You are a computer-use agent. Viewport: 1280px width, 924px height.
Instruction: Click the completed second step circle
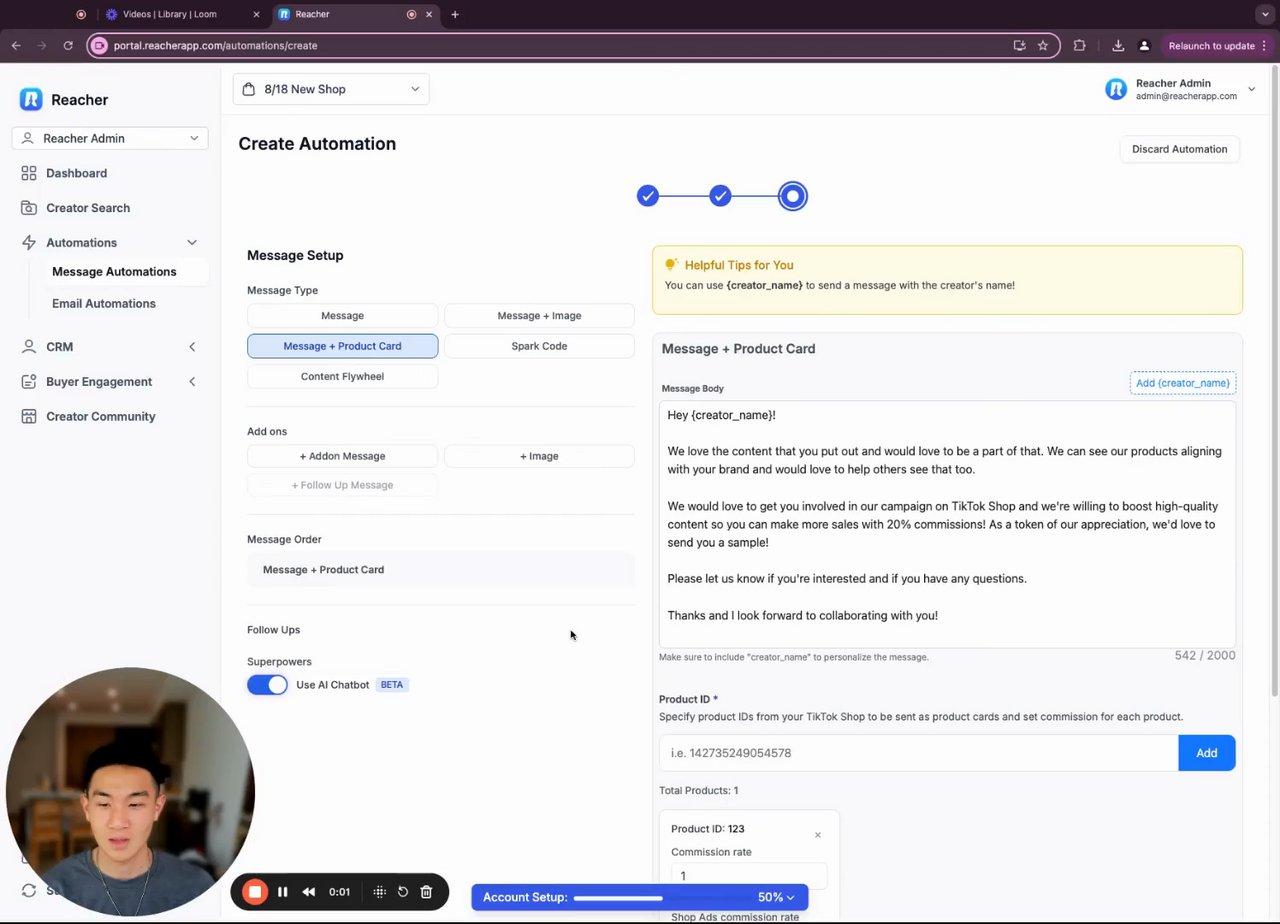pos(720,196)
